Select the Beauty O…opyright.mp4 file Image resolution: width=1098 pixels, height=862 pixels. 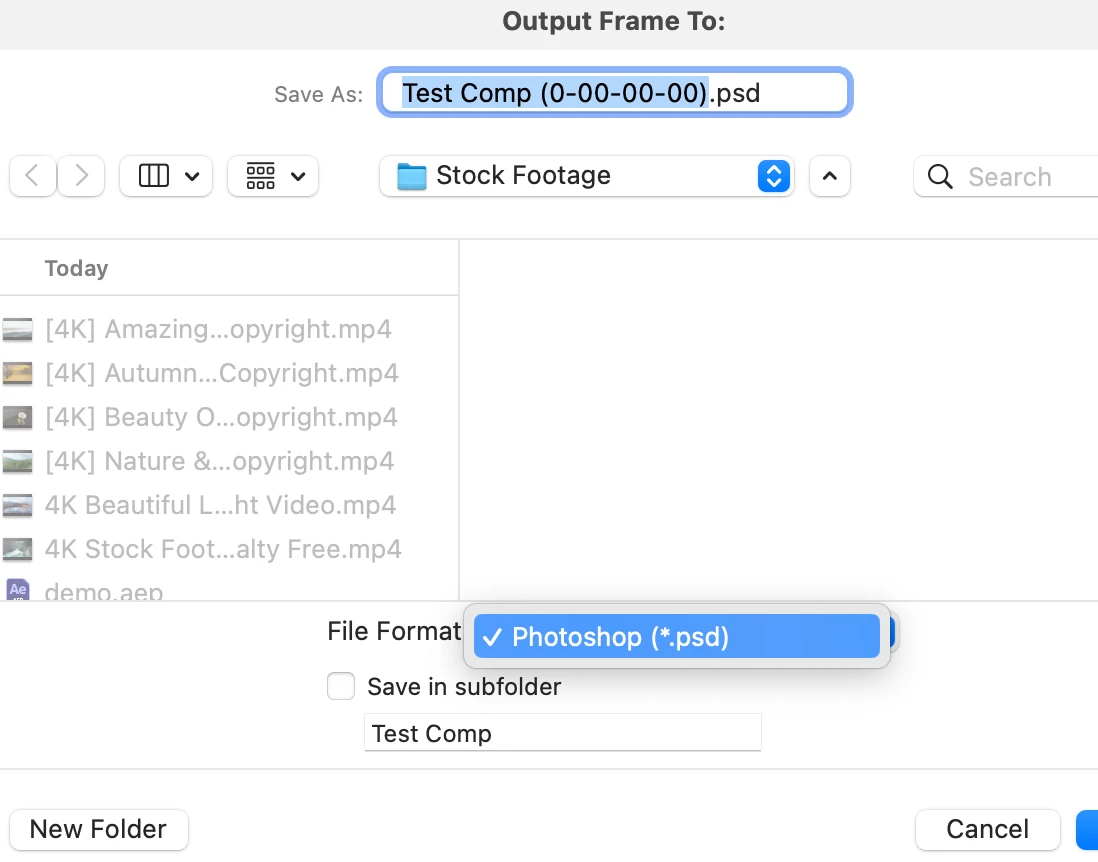click(221, 417)
